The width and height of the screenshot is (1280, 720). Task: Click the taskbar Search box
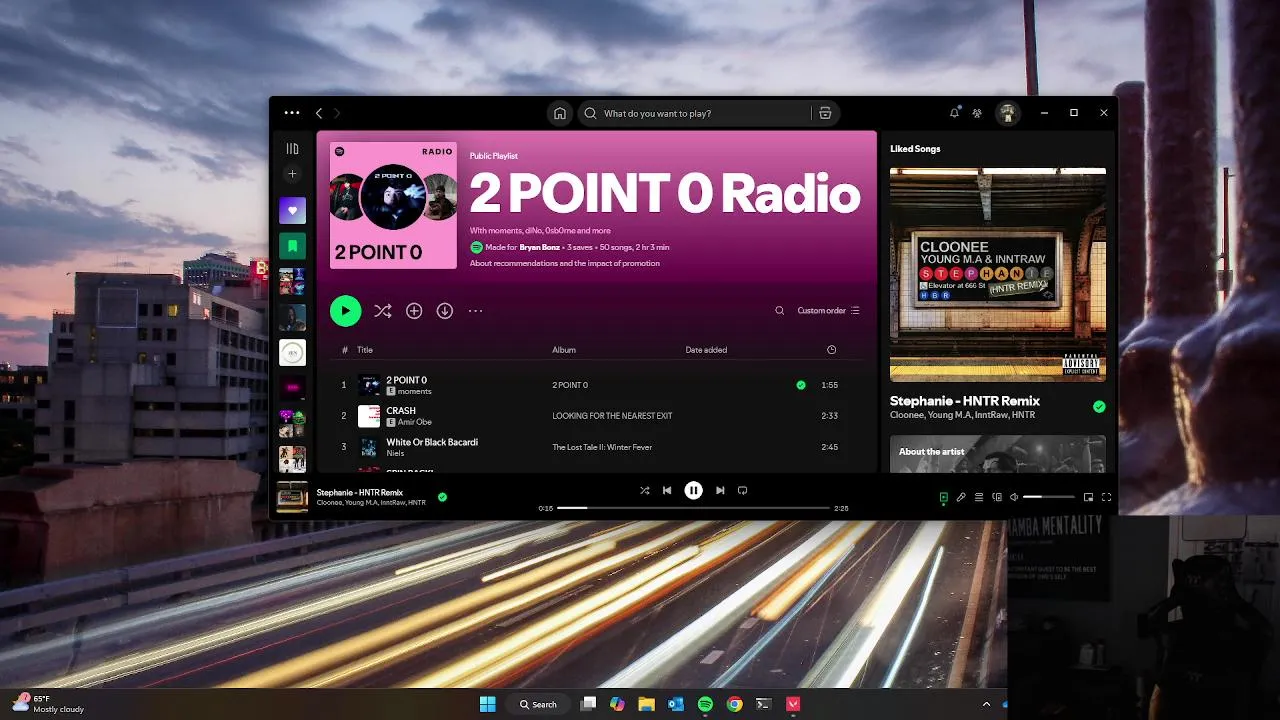pos(538,704)
